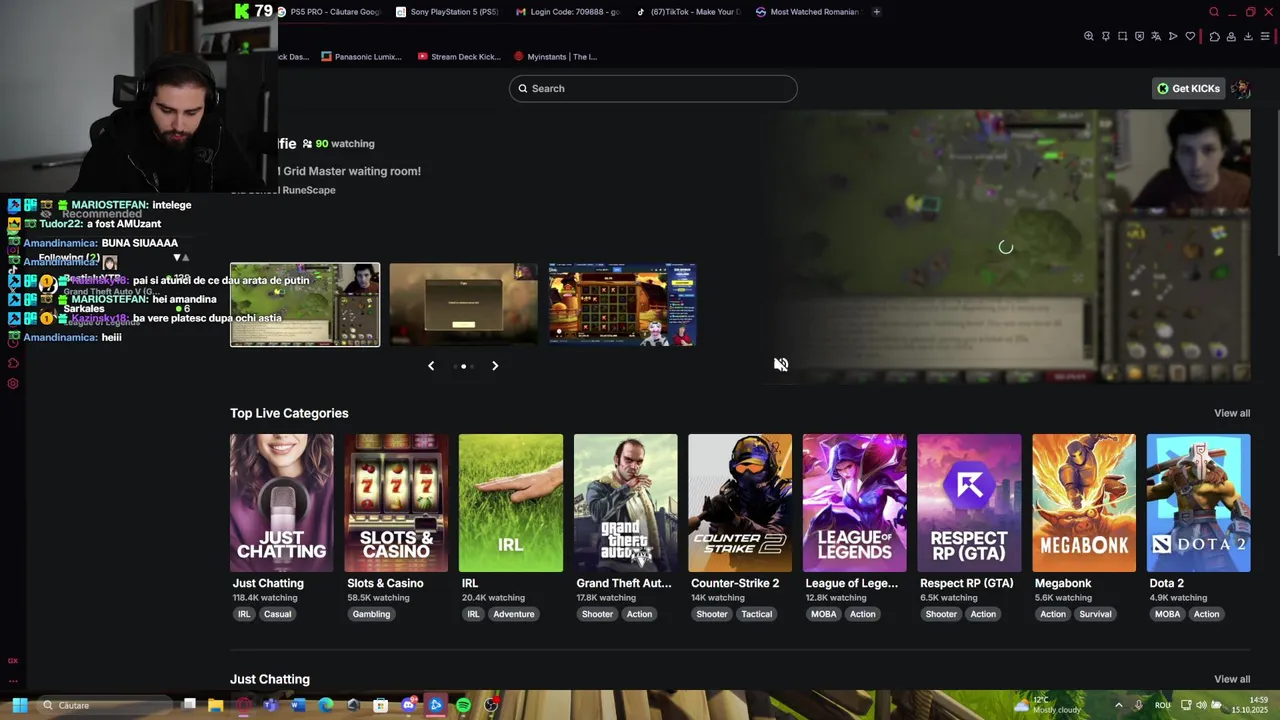Open Discord from the taskbar
The width and height of the screenshot is (1280, 720).
pyautogui.click(x=408, y=705)
